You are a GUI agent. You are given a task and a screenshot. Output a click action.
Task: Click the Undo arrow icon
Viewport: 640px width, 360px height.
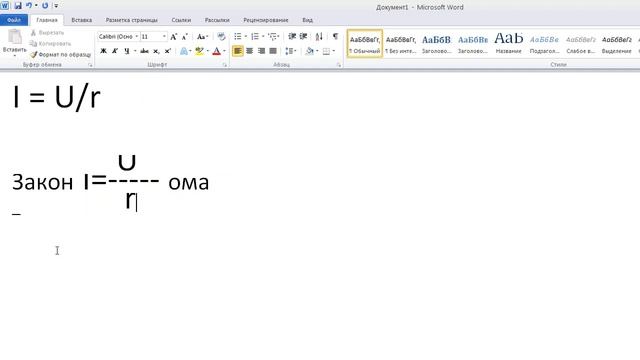pyautogui.click(x=29, y=6)
